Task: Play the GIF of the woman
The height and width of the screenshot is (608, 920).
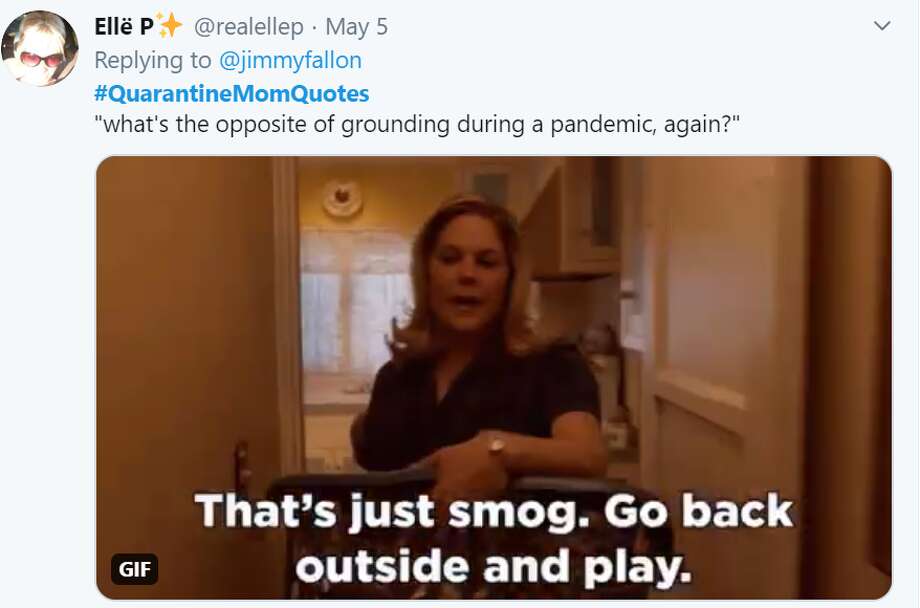Action: click(x=494, y=377)
